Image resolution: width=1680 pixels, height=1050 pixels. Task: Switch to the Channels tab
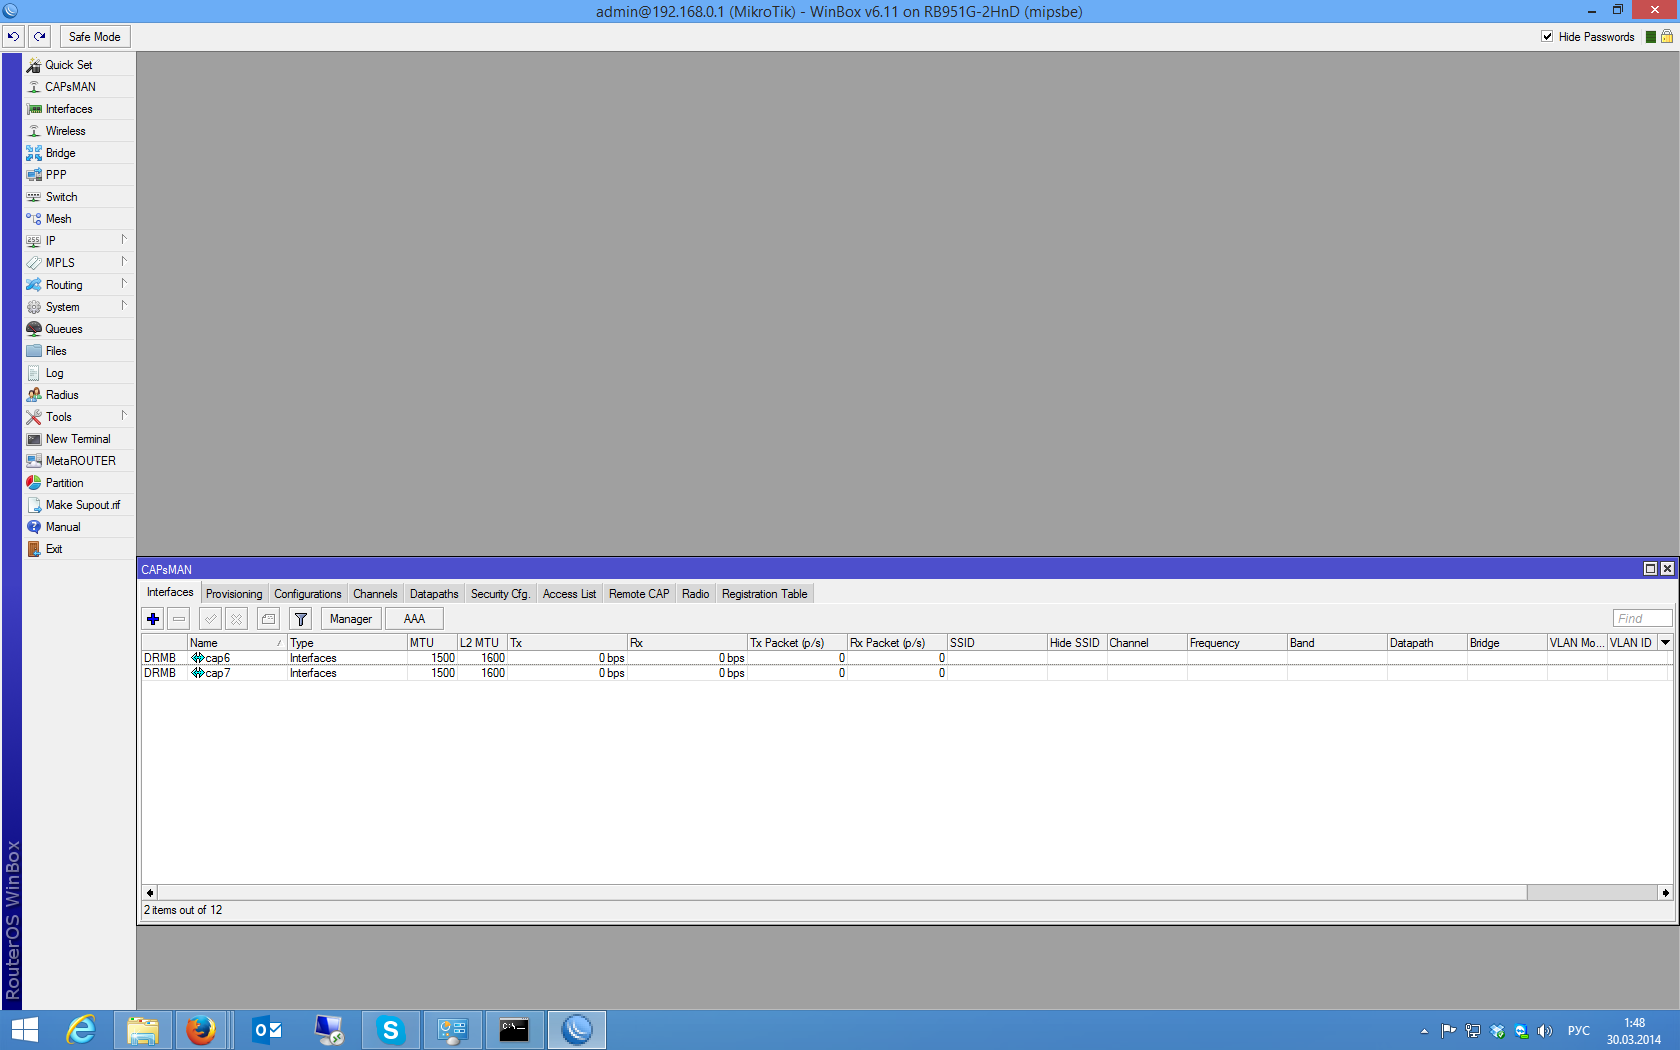coord(375,594)
